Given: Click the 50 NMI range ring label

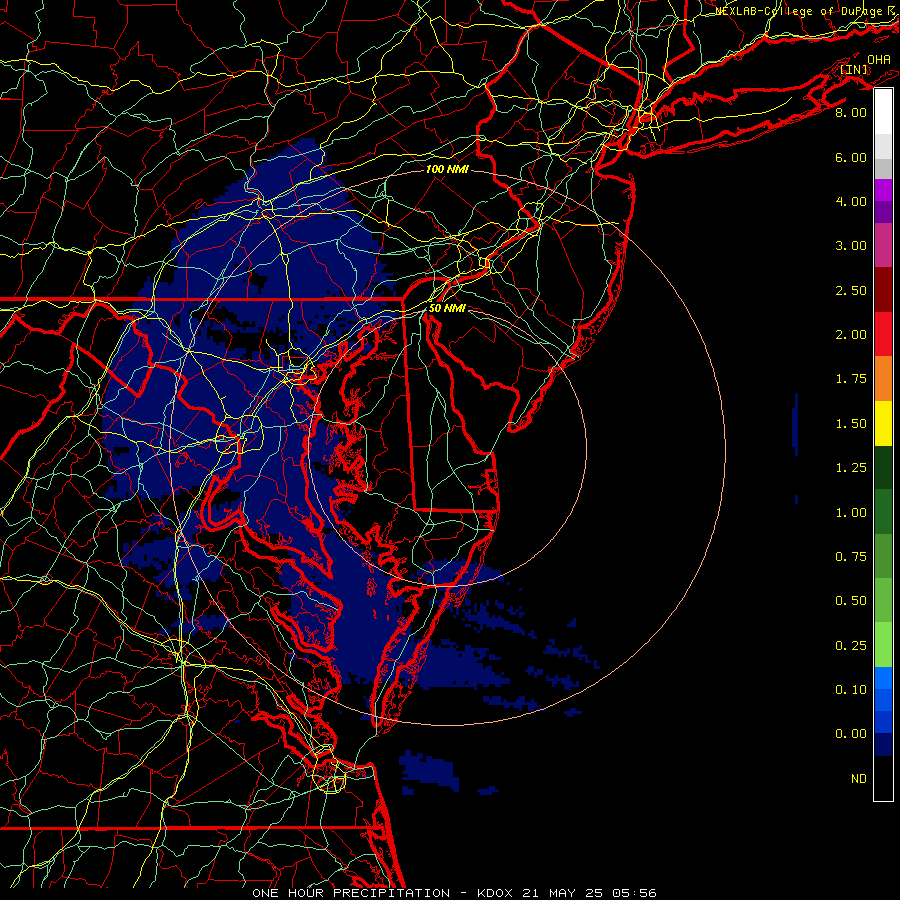Looking at the screenshot, I should pos(447,308).
